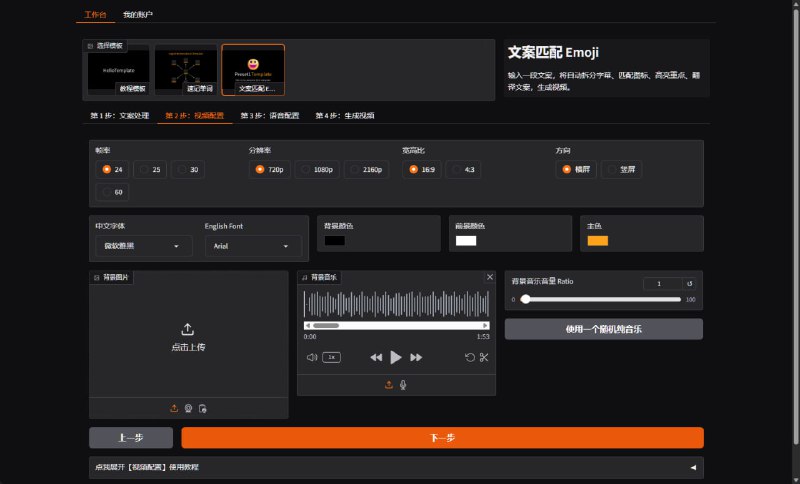
Task: Click the orange 下一步 next step button
Action: pos(442,438)
